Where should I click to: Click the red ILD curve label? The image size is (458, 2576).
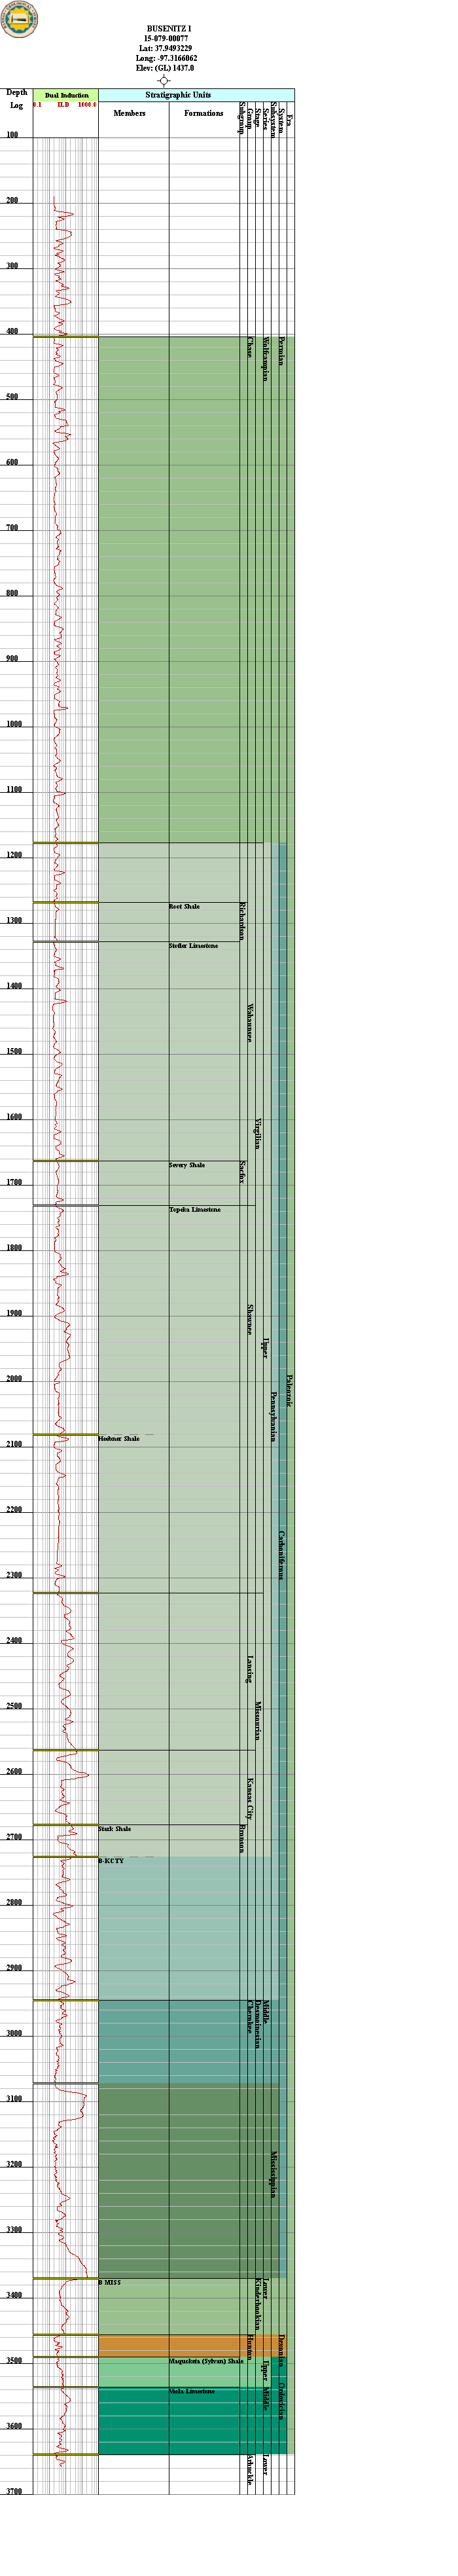[x=63, y=104]
